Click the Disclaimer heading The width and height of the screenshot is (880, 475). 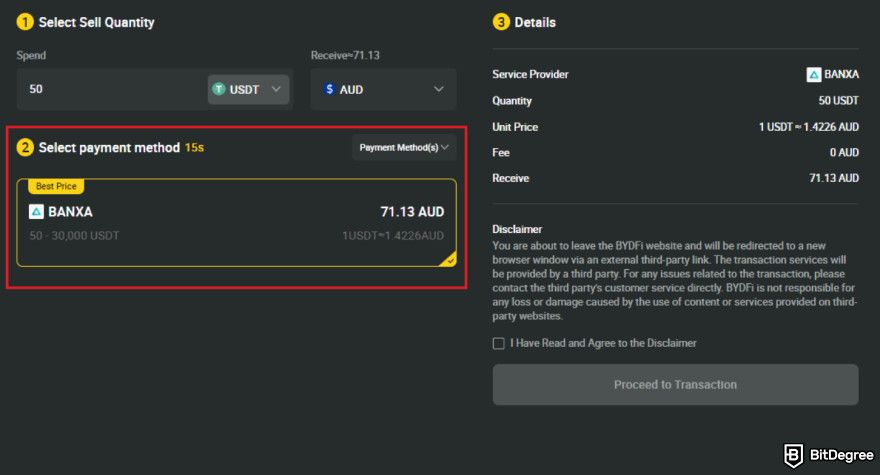tap(517, 229)
